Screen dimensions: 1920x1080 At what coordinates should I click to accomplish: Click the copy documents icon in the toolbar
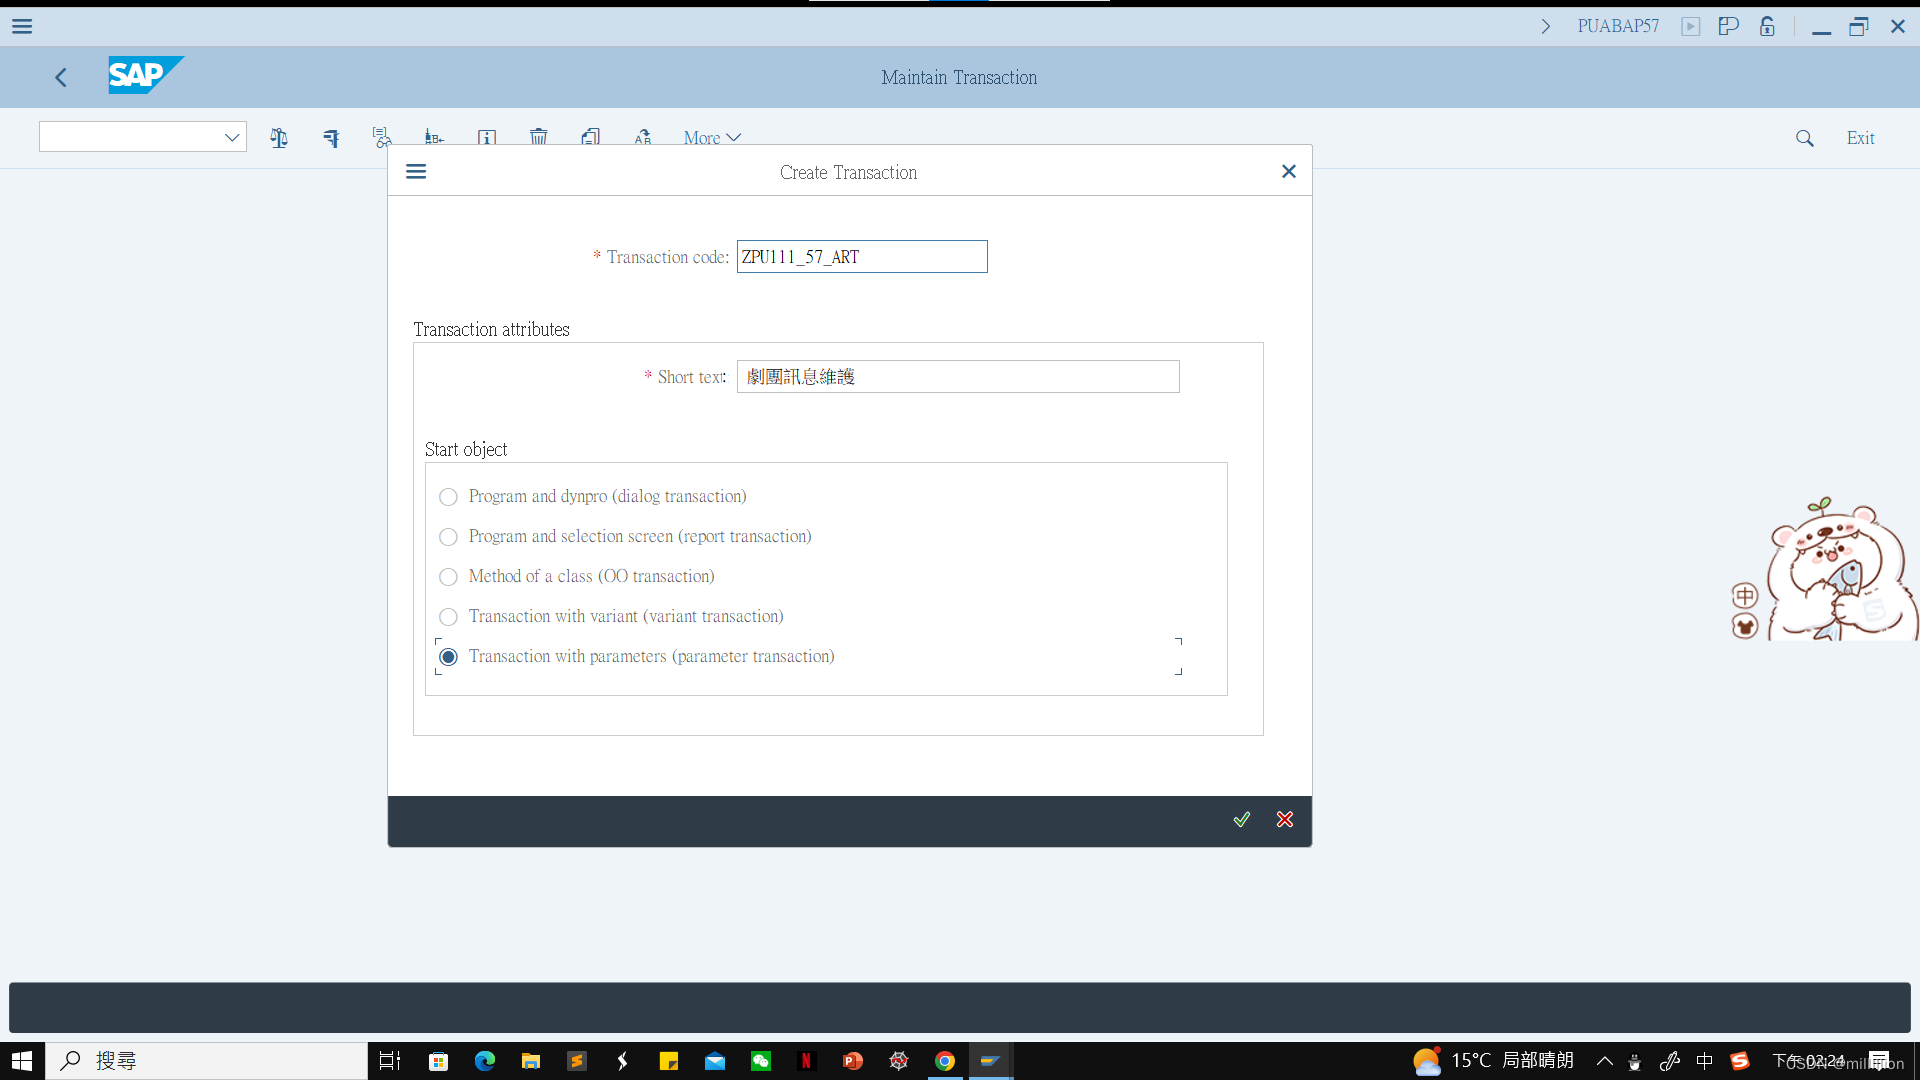(x=591, y=137)
